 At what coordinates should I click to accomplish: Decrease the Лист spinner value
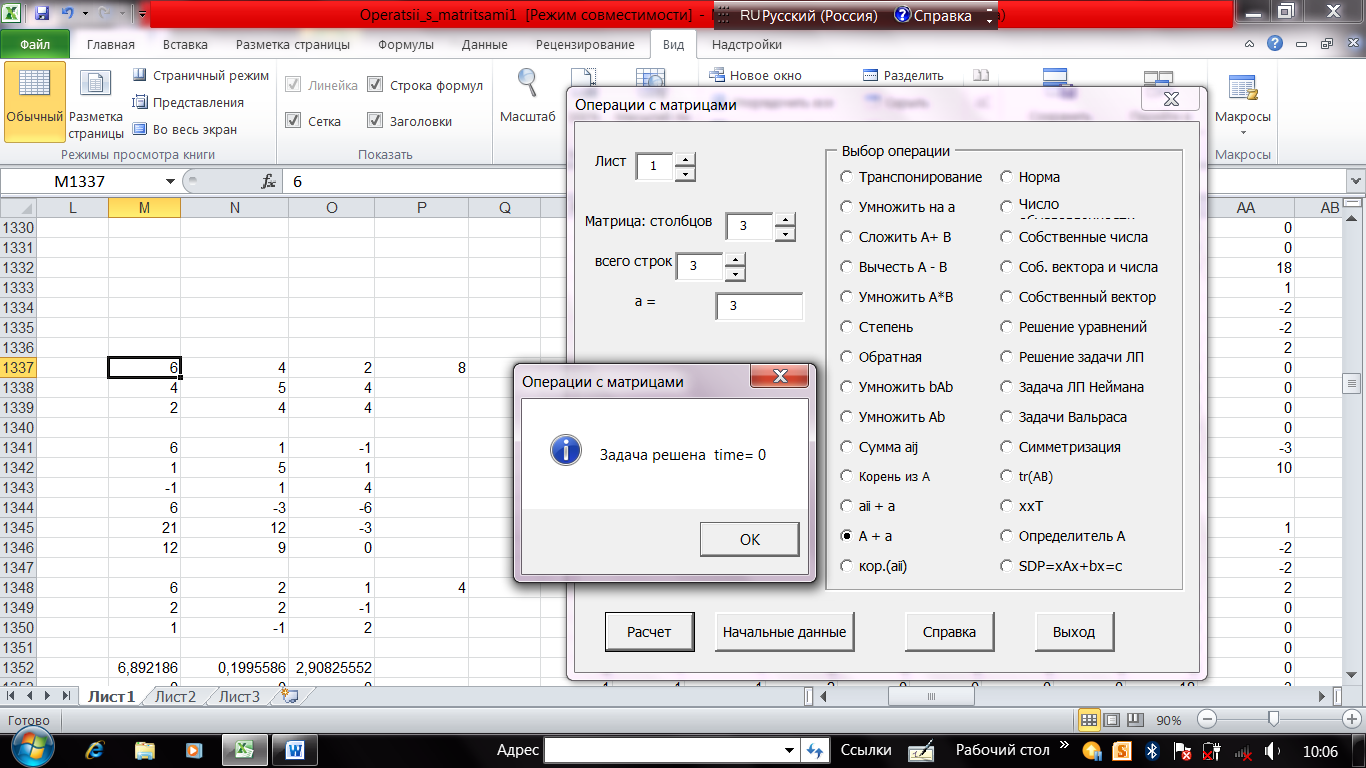pos(685,174)
